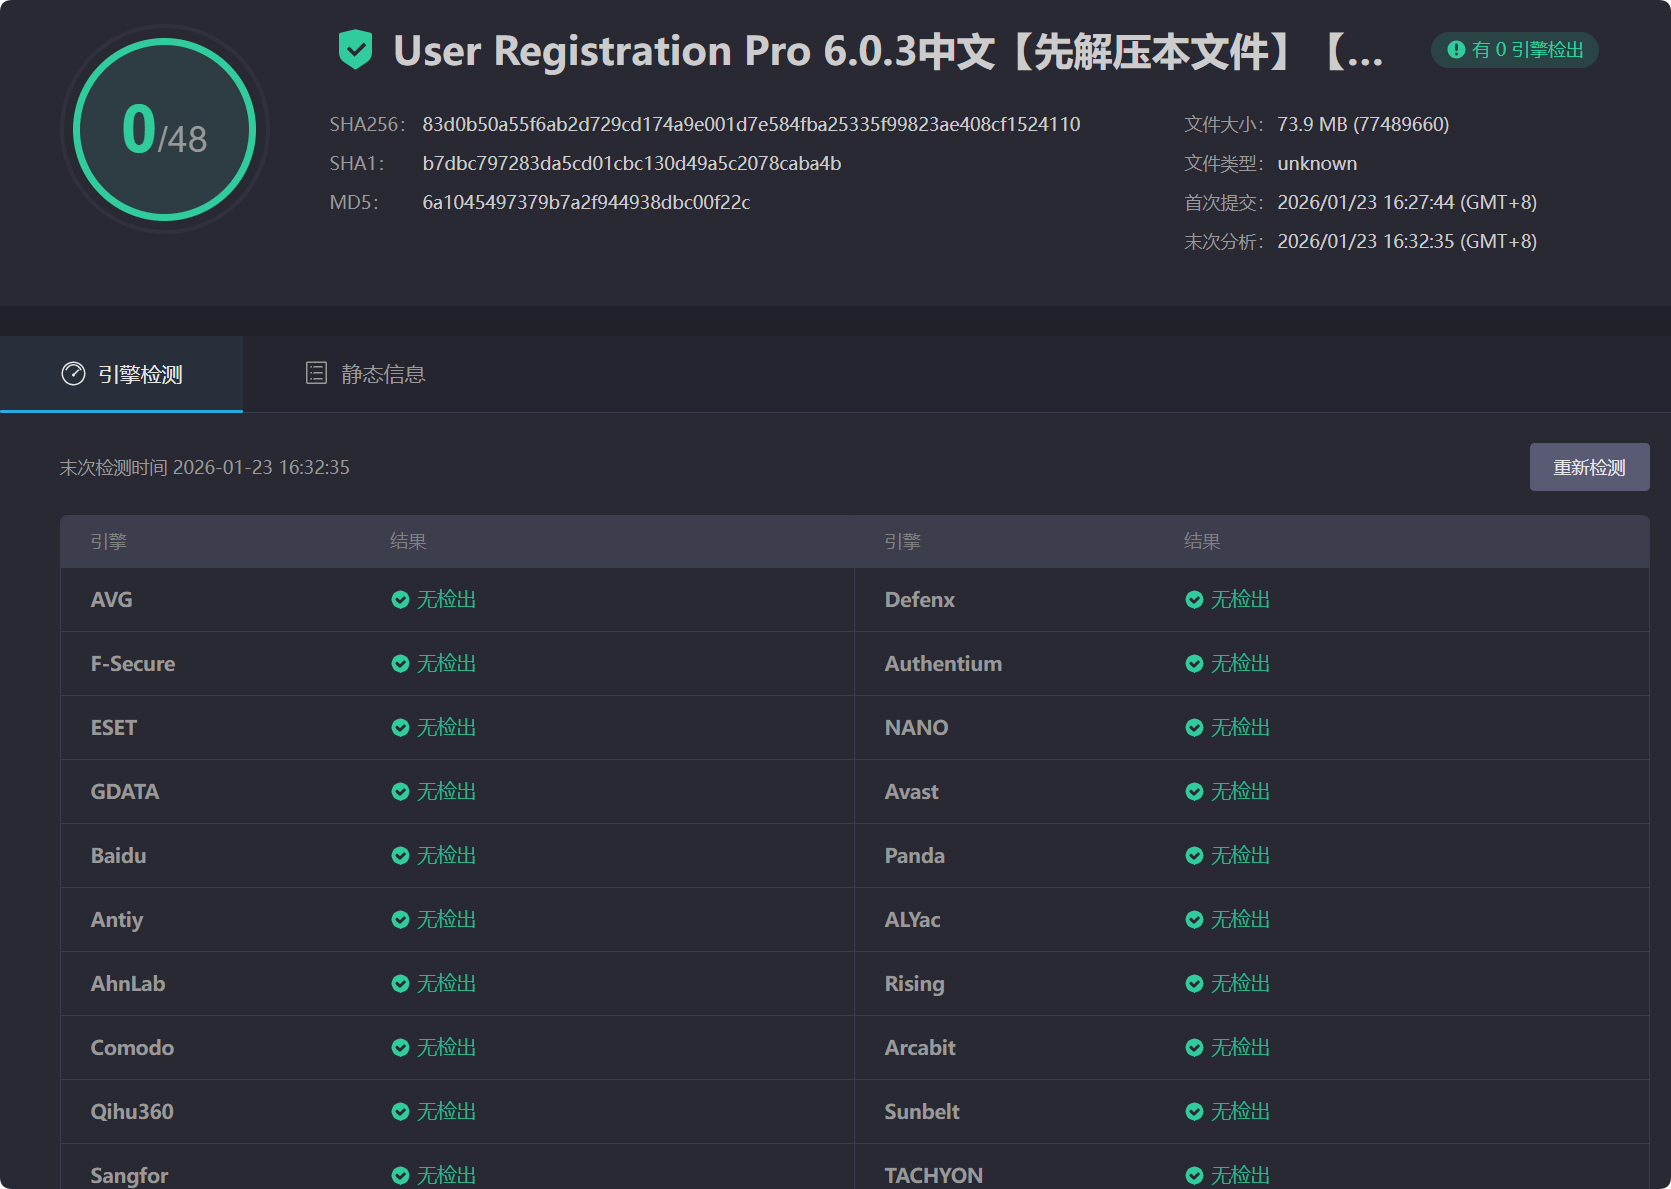Click the last analysis time in header

[1407, 241]
